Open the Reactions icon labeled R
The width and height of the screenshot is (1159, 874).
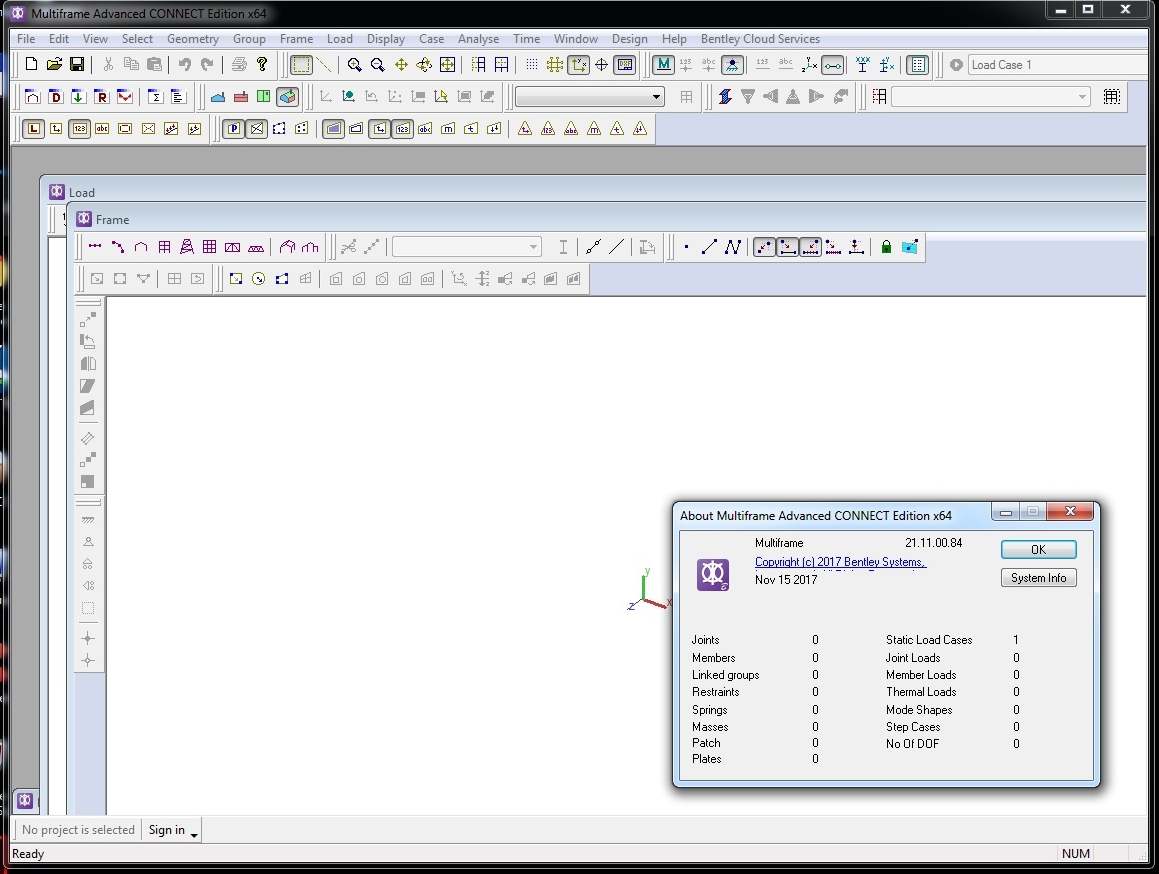tap(101, 96)
